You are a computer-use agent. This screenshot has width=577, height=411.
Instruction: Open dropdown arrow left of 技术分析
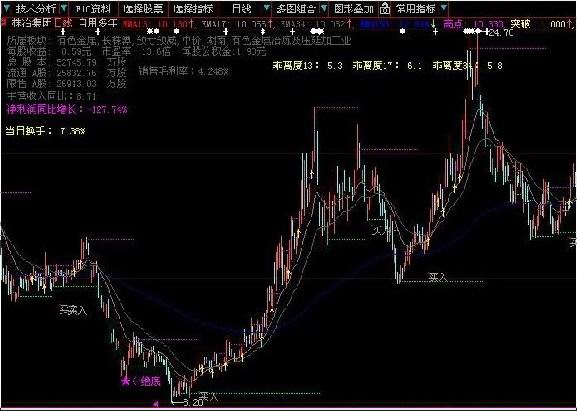point(7,8)
